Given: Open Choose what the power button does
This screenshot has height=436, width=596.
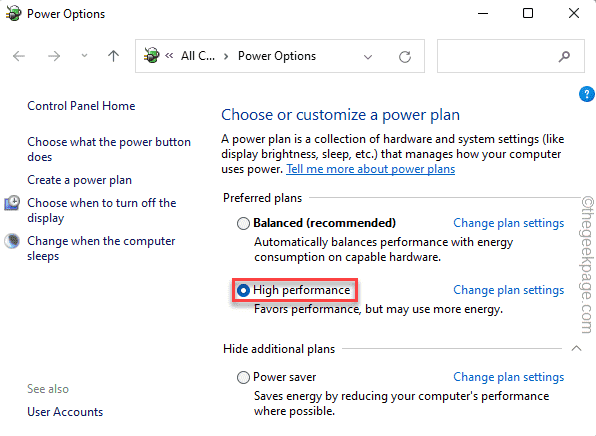Looking at the screenshot, I should coord(109,149).
